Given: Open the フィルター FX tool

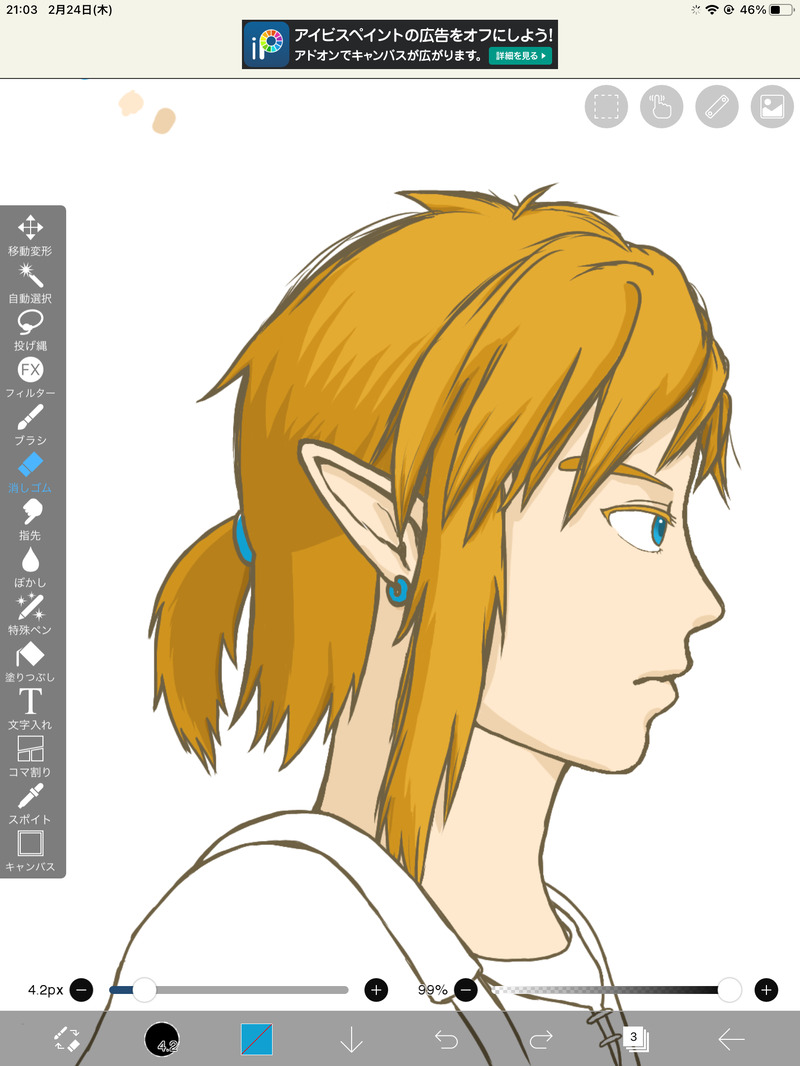Looking at the screenshot, I should (x=30, y=377).
